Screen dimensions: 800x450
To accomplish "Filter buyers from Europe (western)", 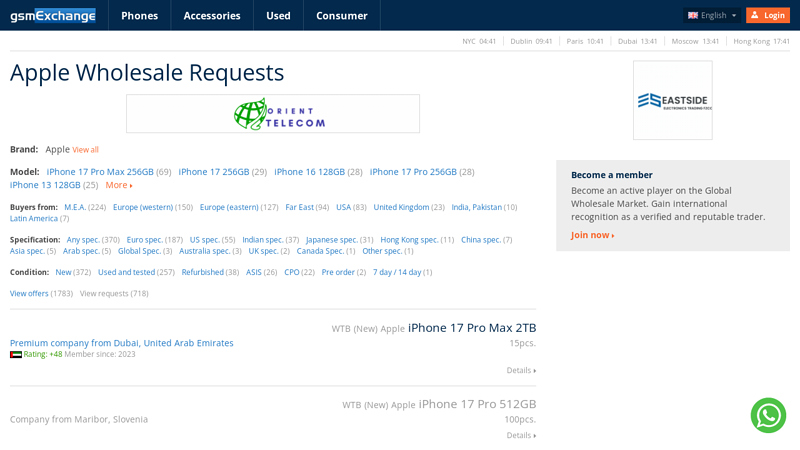I will pyautogui.click(x=143, y=207).
